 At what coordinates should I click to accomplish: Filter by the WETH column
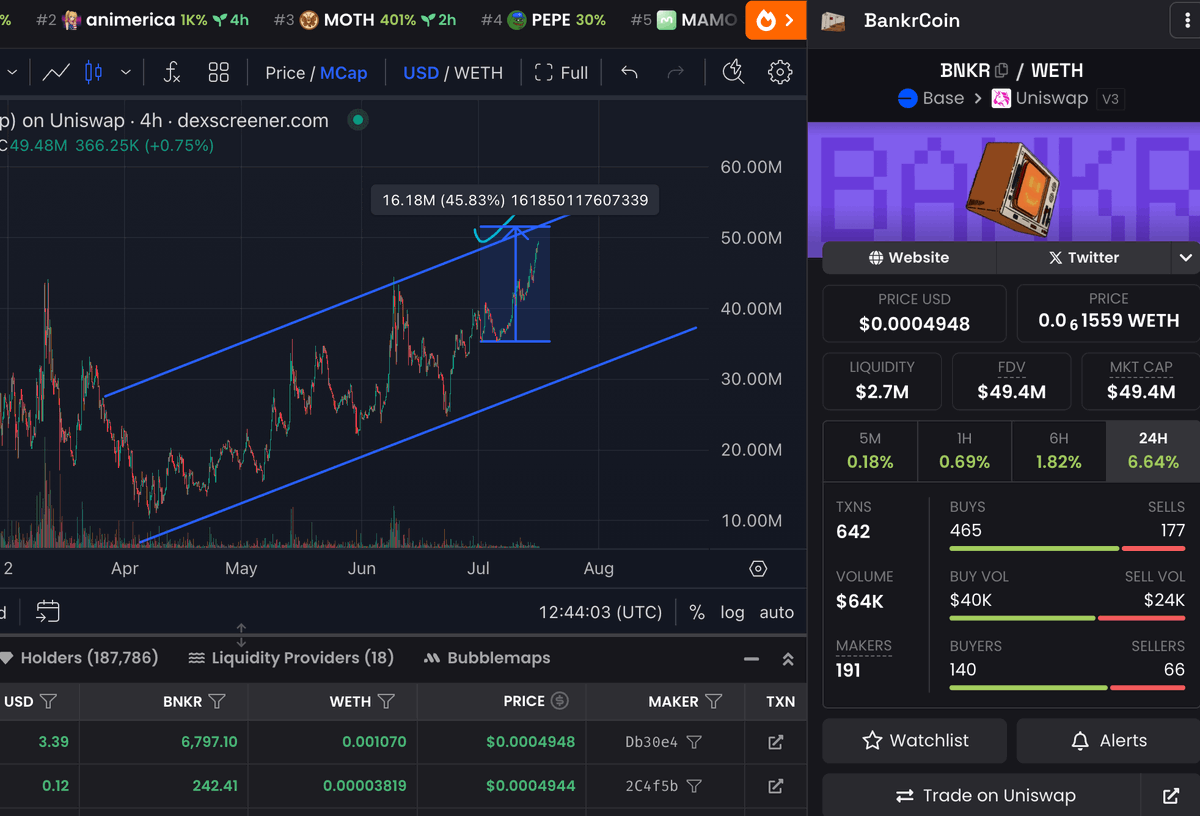pyautogui.click(x=386, y=701)
